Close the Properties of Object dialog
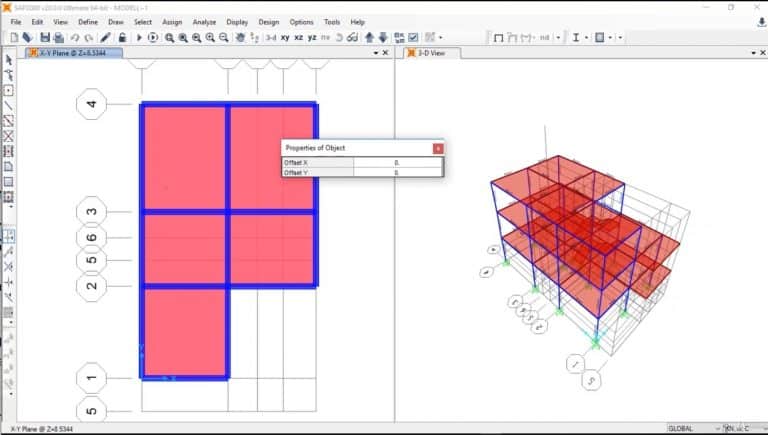The height and width of the screenshot is (435, 768). tap(437, 148)
